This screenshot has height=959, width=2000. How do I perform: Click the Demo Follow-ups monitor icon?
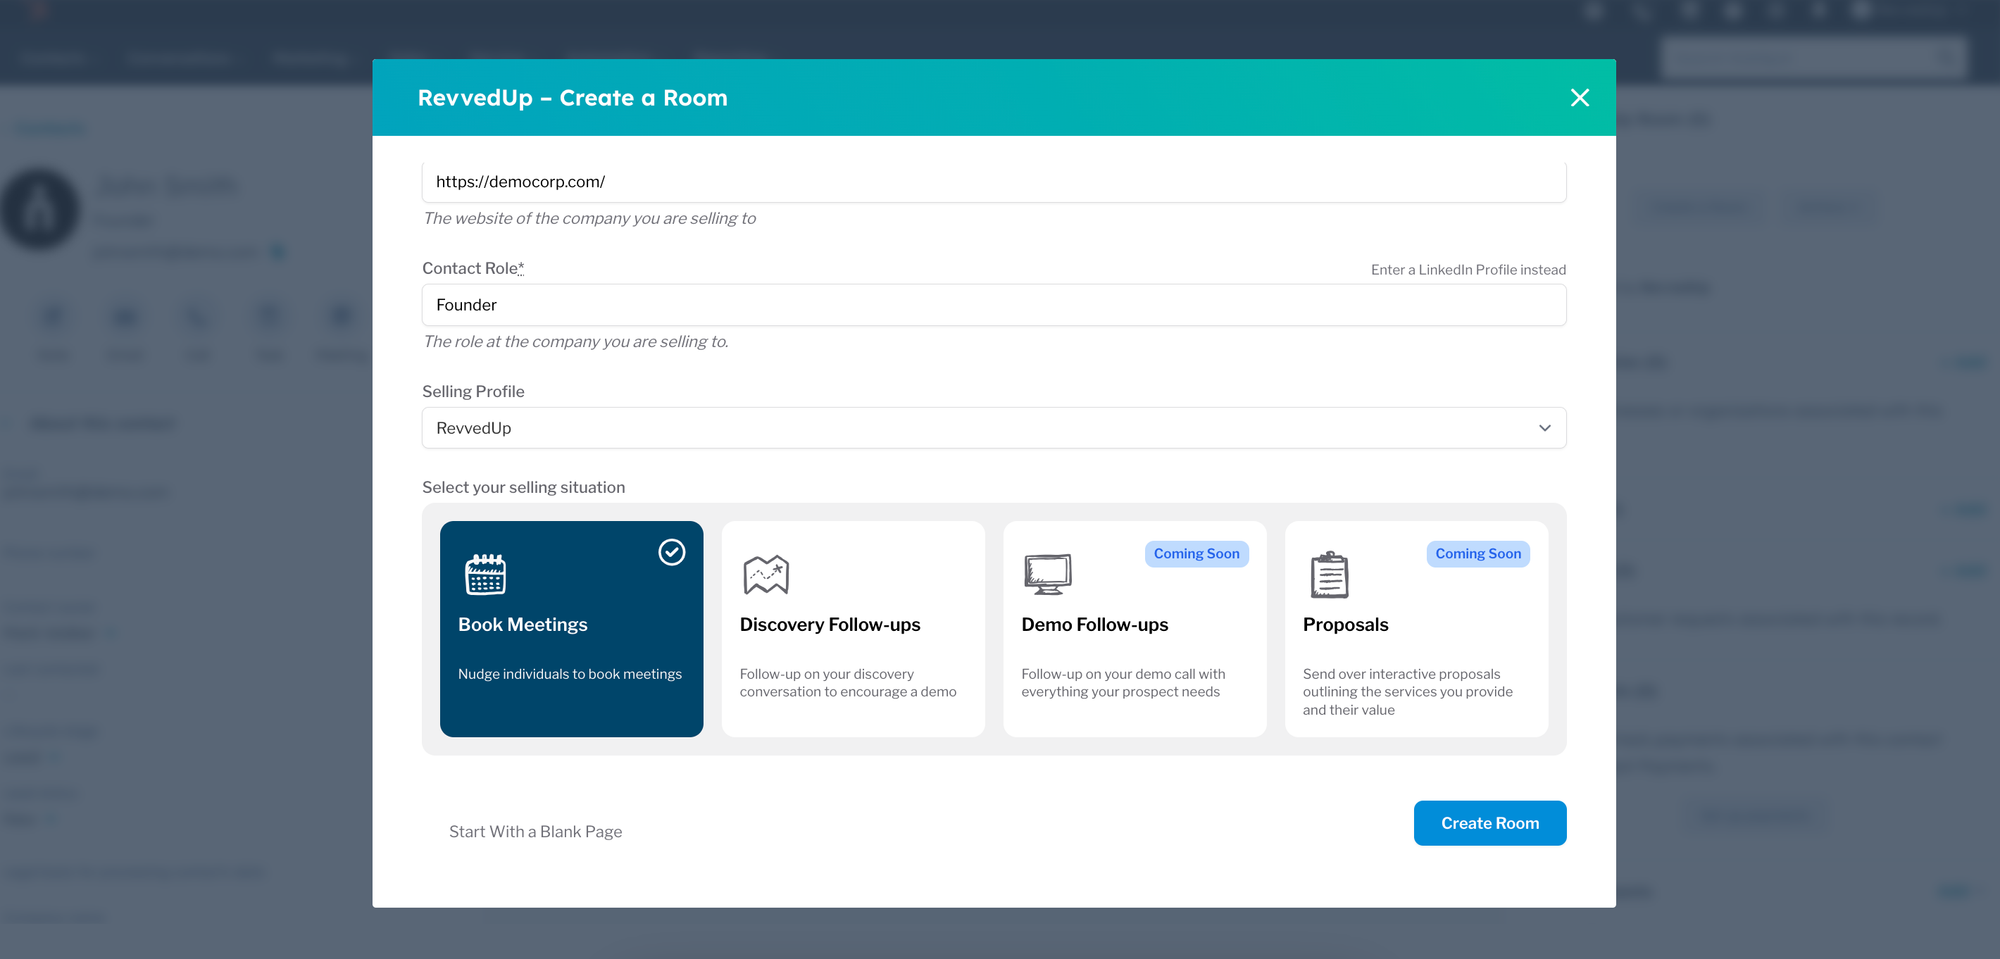[1048, 575]
